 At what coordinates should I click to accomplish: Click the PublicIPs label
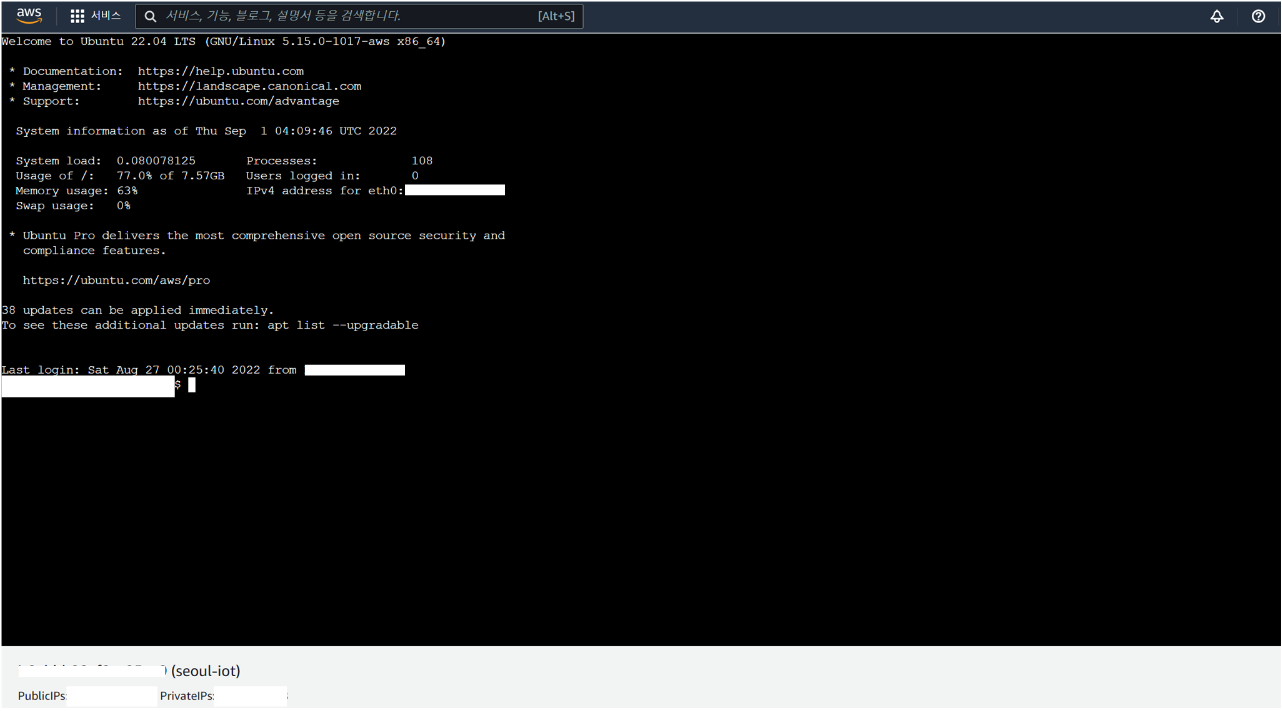click(42, 696)
